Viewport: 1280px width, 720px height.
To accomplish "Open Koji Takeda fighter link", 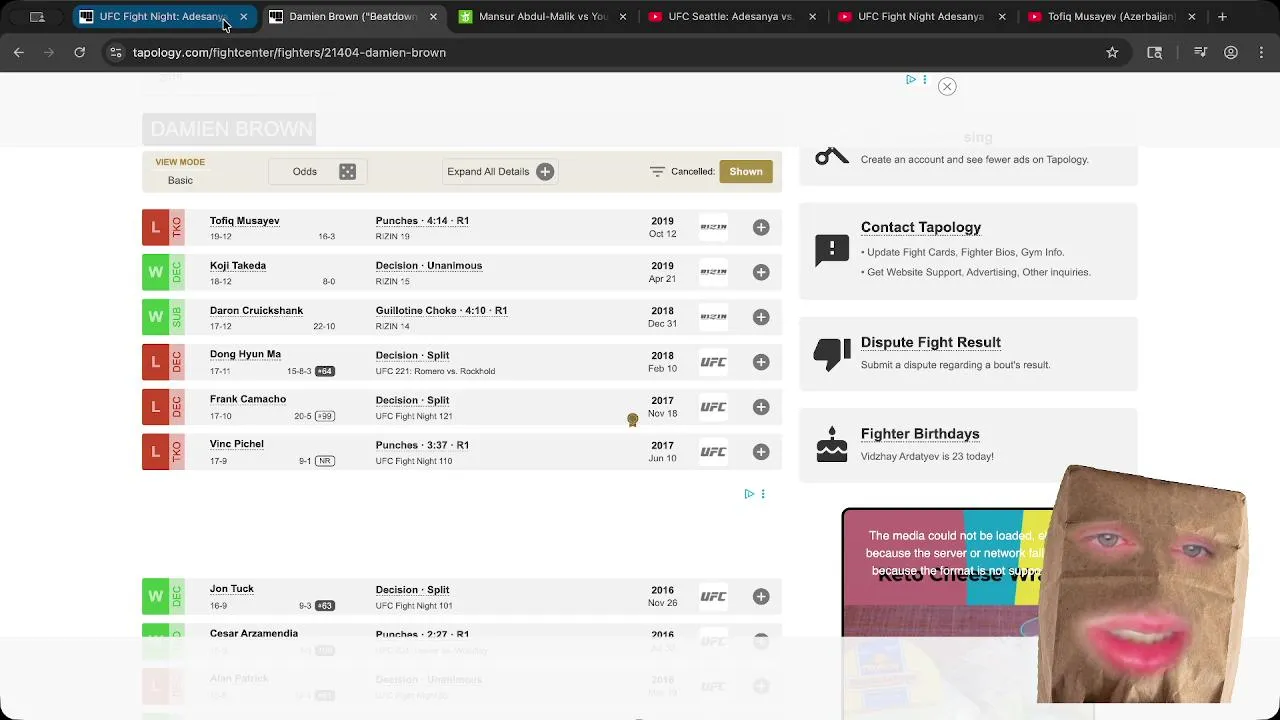I will (238, 266).
